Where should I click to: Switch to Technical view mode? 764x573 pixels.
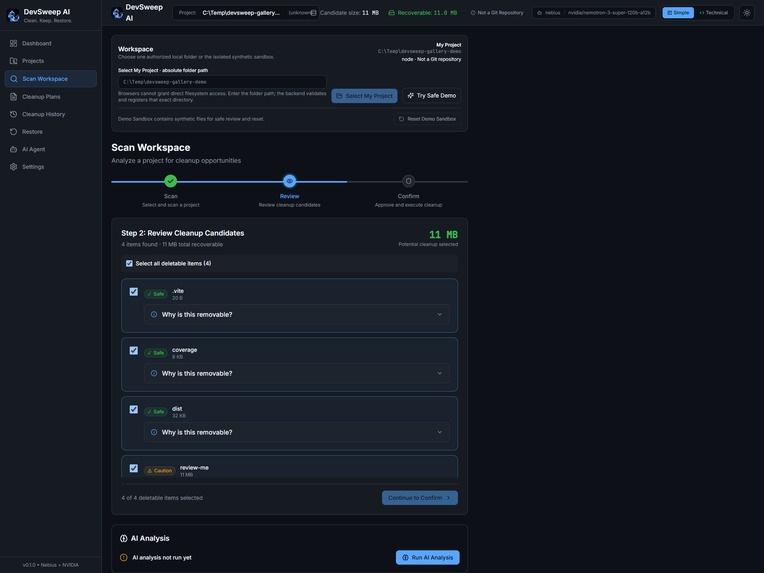[713, 13]
